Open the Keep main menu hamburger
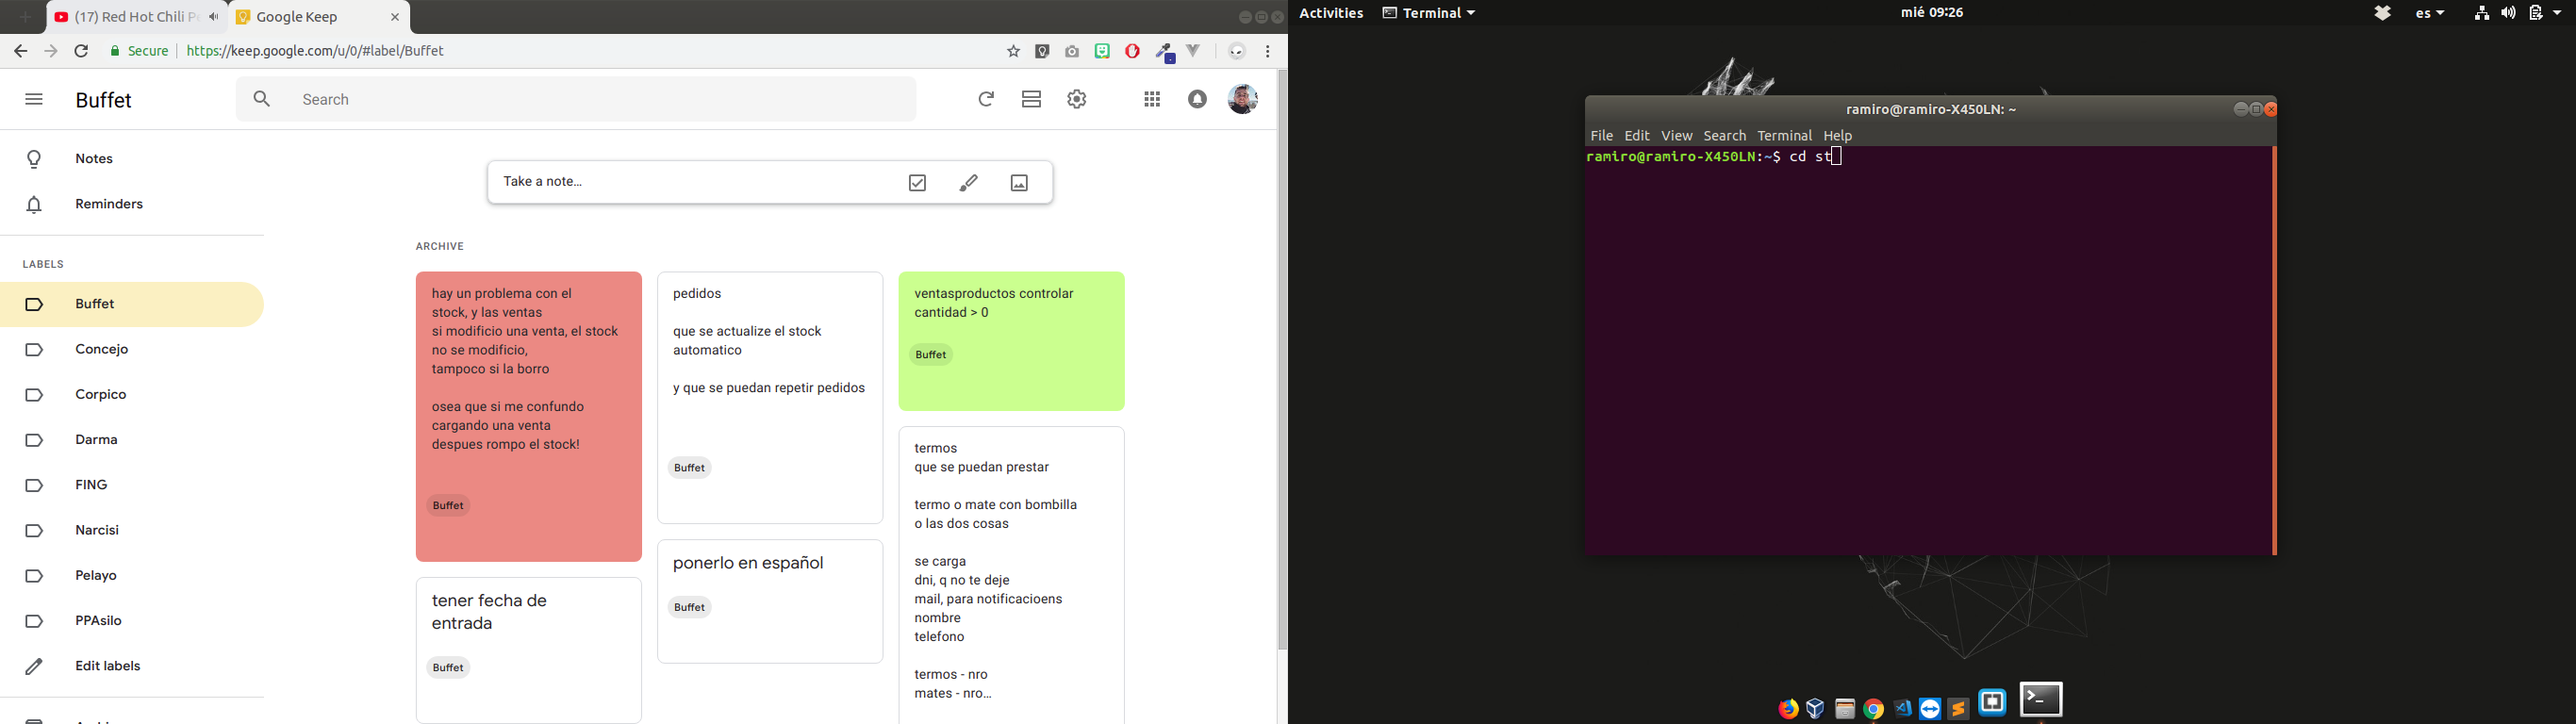This screenshot has width=2576, height=724. click(x=34, y=100)
